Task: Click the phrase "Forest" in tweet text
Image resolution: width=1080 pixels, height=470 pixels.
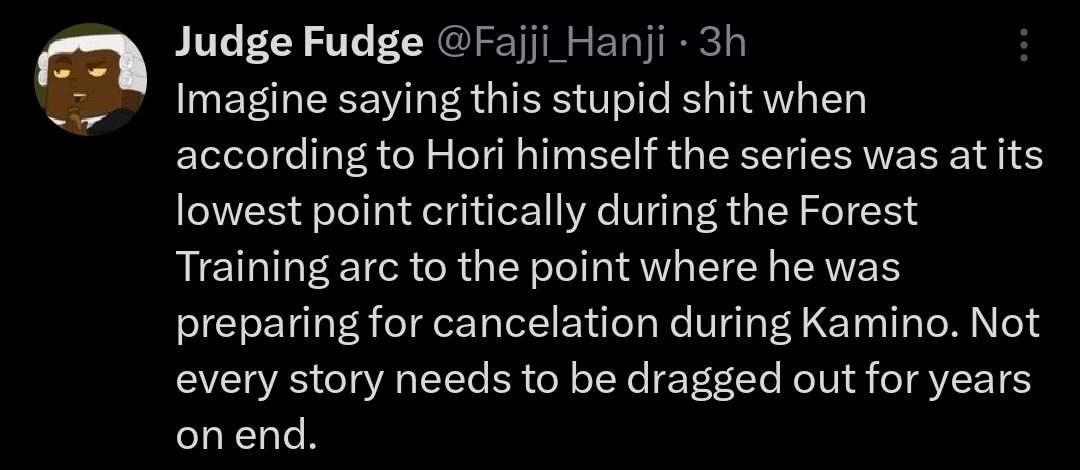Action: pos(858,212)
